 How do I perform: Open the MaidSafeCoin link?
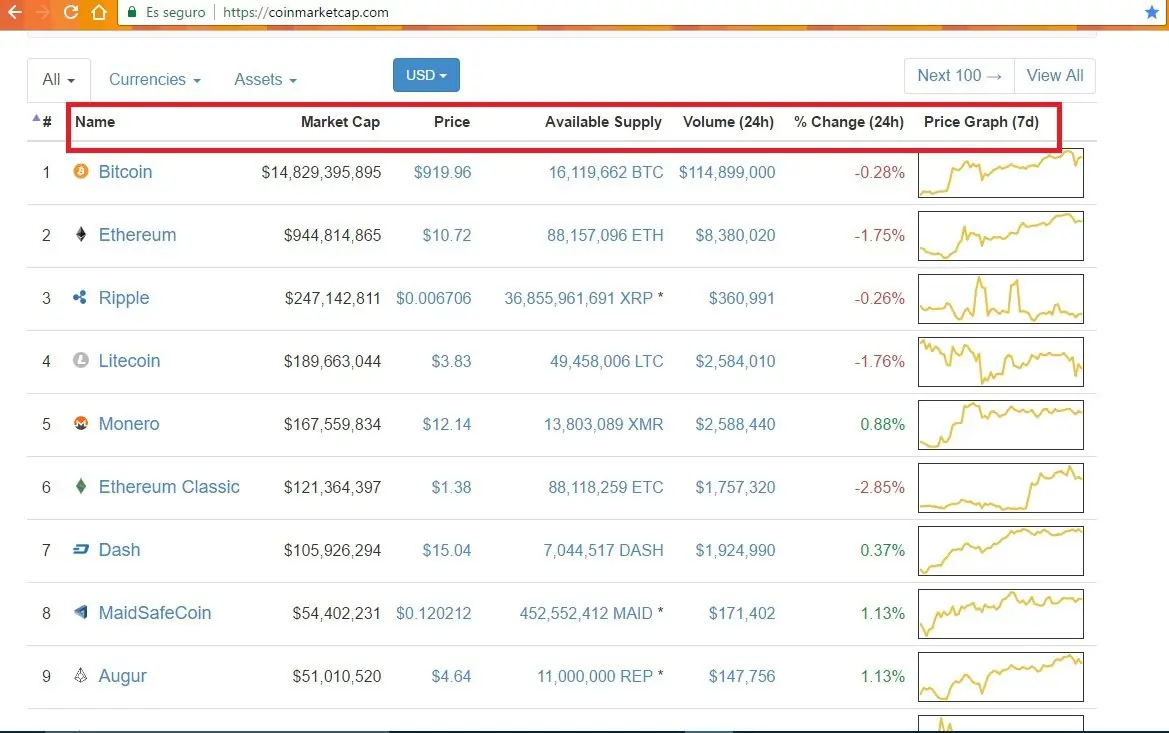point(155,612)
